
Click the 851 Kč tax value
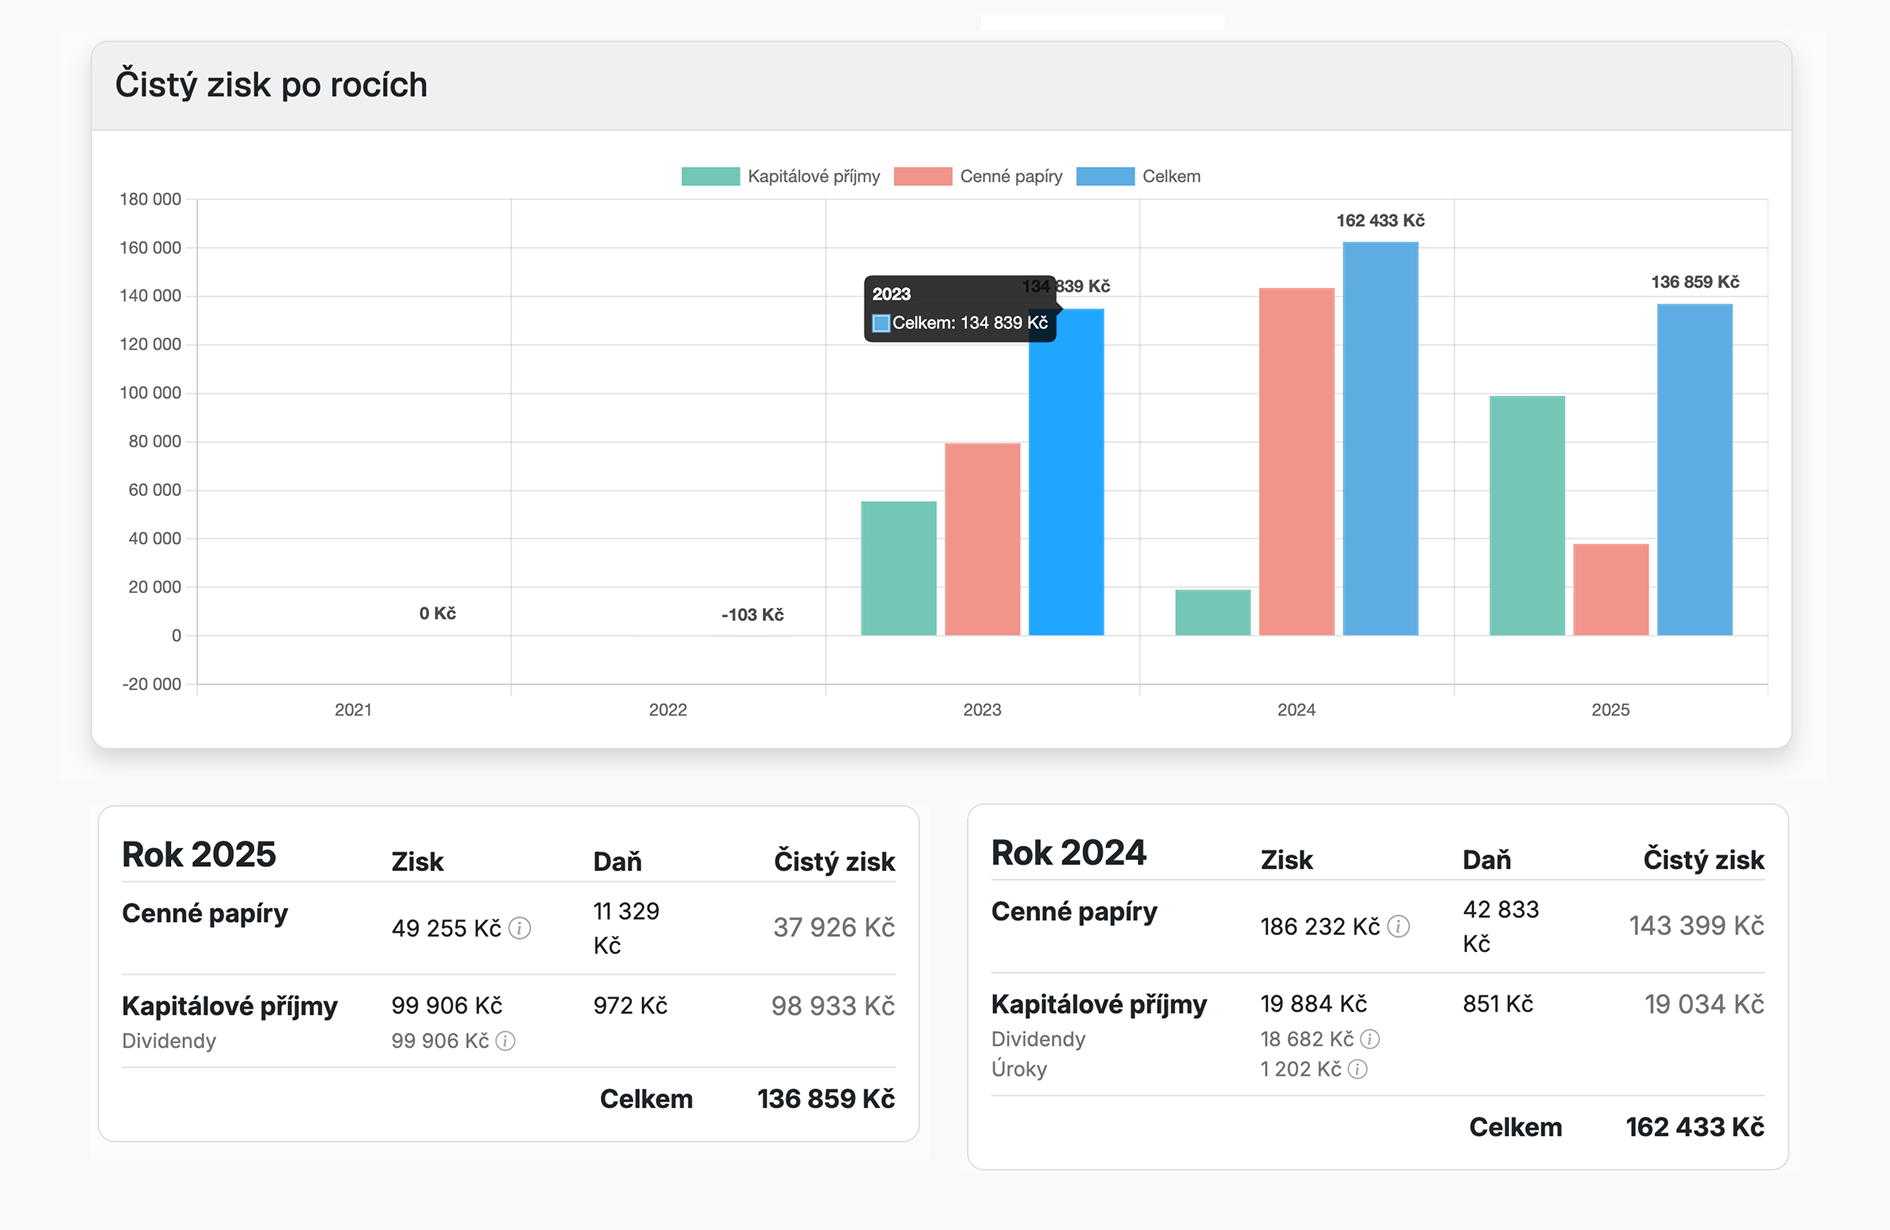(x=1498, y=1004)
